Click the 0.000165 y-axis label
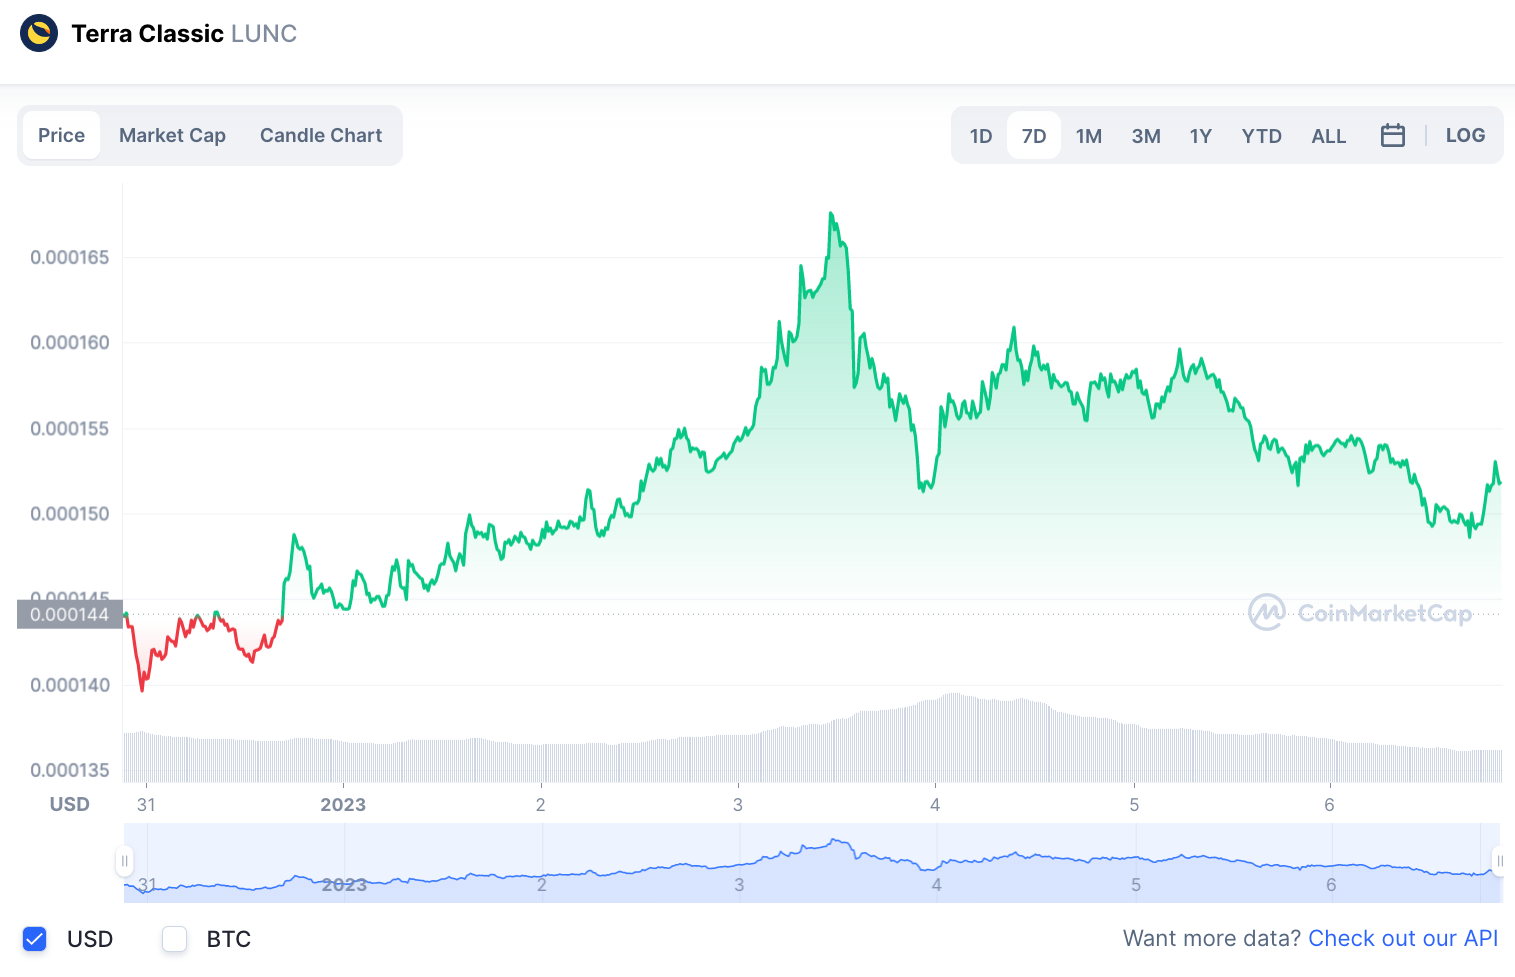The width and height of the screenshot is (1515, 977). click(70, 257)
